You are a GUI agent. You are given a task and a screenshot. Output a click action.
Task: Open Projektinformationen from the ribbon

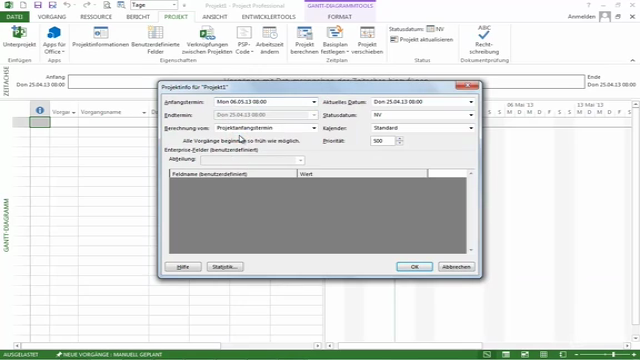tap(100, 37)
